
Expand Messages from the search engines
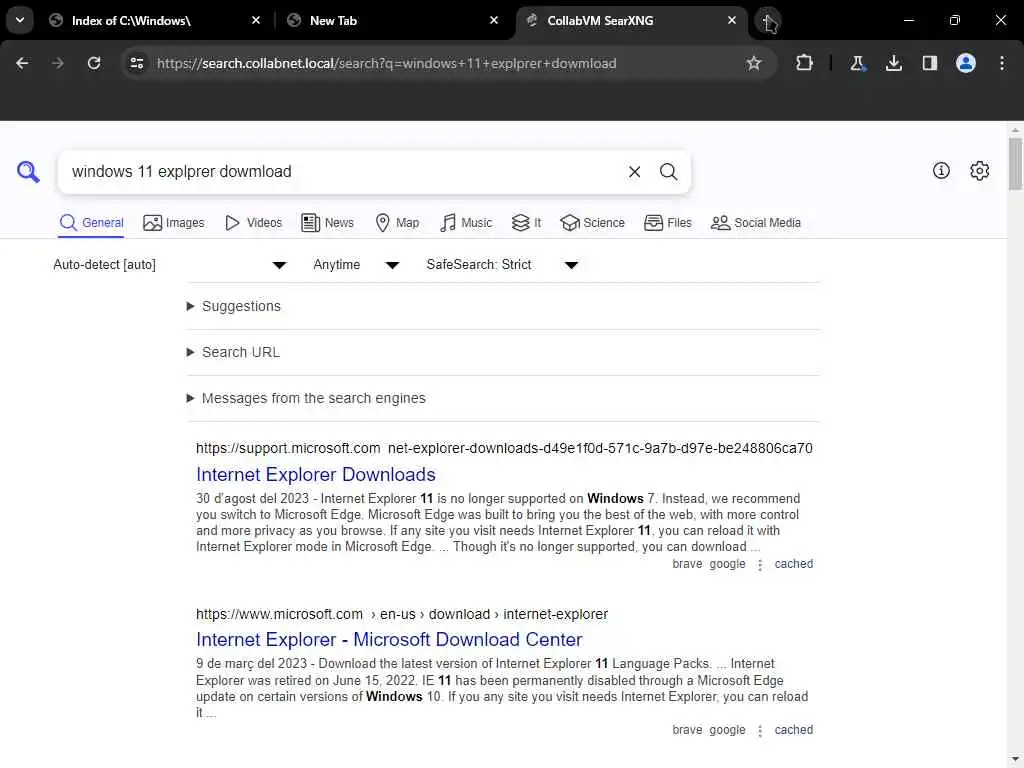(x=306, y=398)
